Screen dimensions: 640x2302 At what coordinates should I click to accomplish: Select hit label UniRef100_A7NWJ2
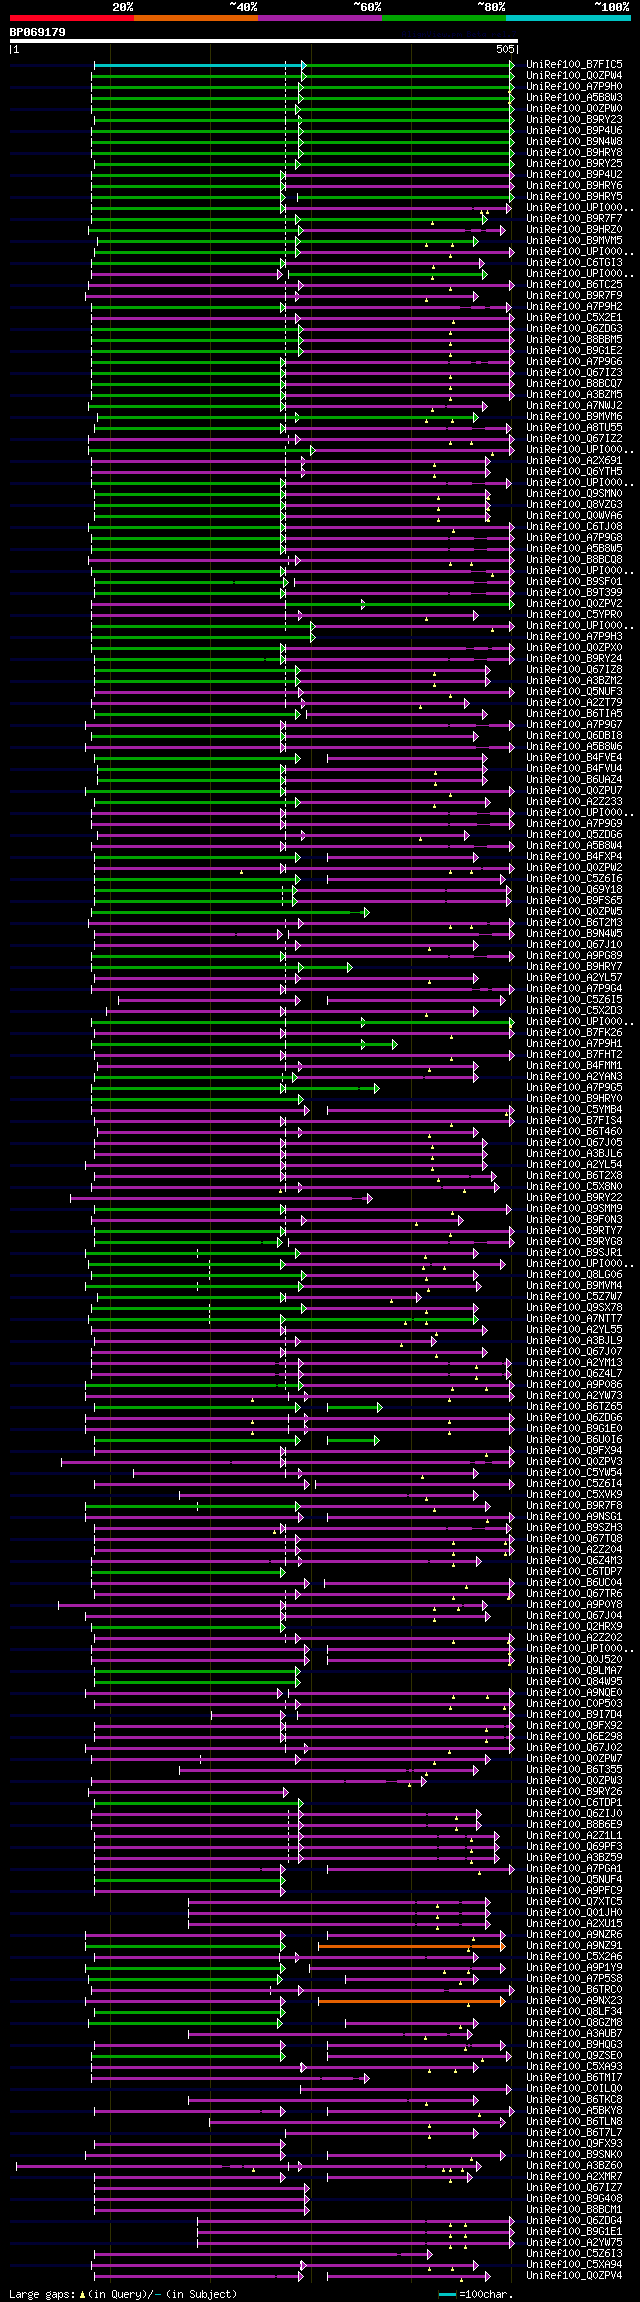tap(574, 405)
